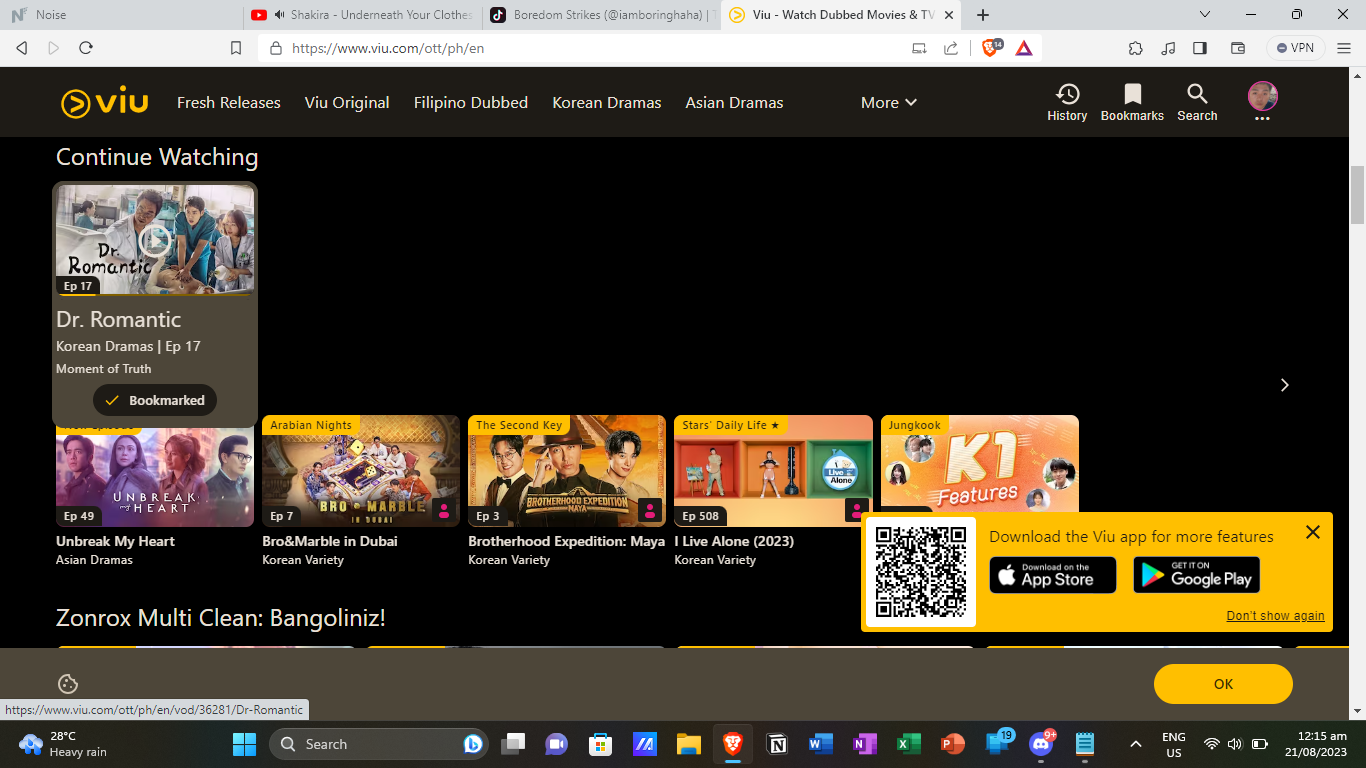Open the watch History icon

[1067, 102]
